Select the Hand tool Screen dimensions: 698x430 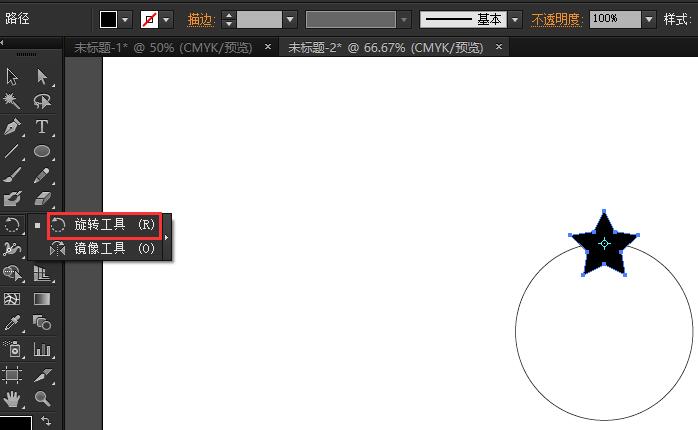pyautogui.click(x=12, y=399)
